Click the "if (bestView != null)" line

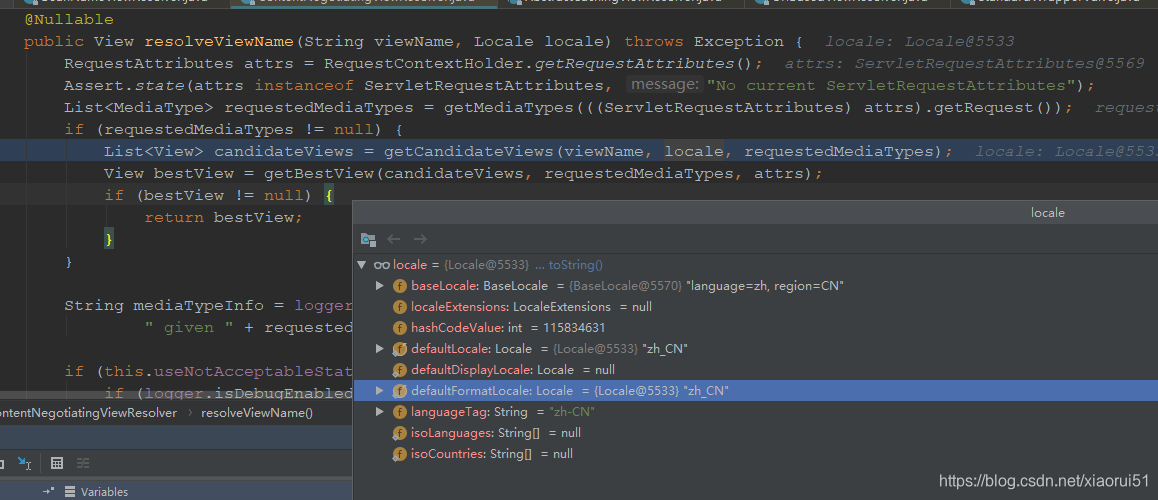(219, 195)
